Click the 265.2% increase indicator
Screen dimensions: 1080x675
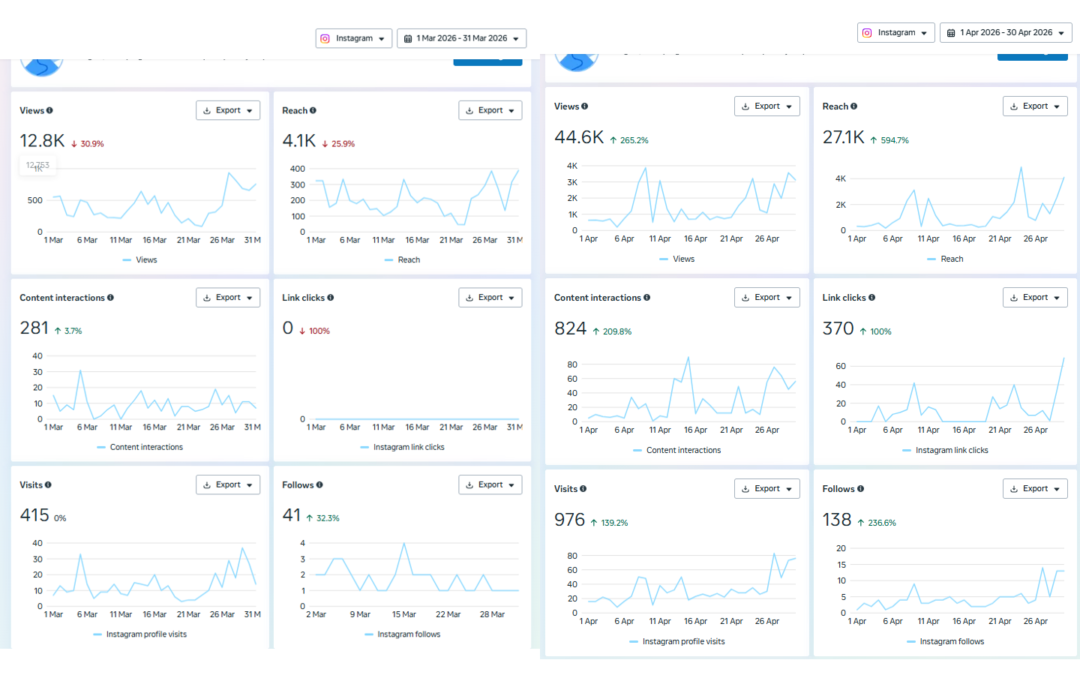click(630, 140)
